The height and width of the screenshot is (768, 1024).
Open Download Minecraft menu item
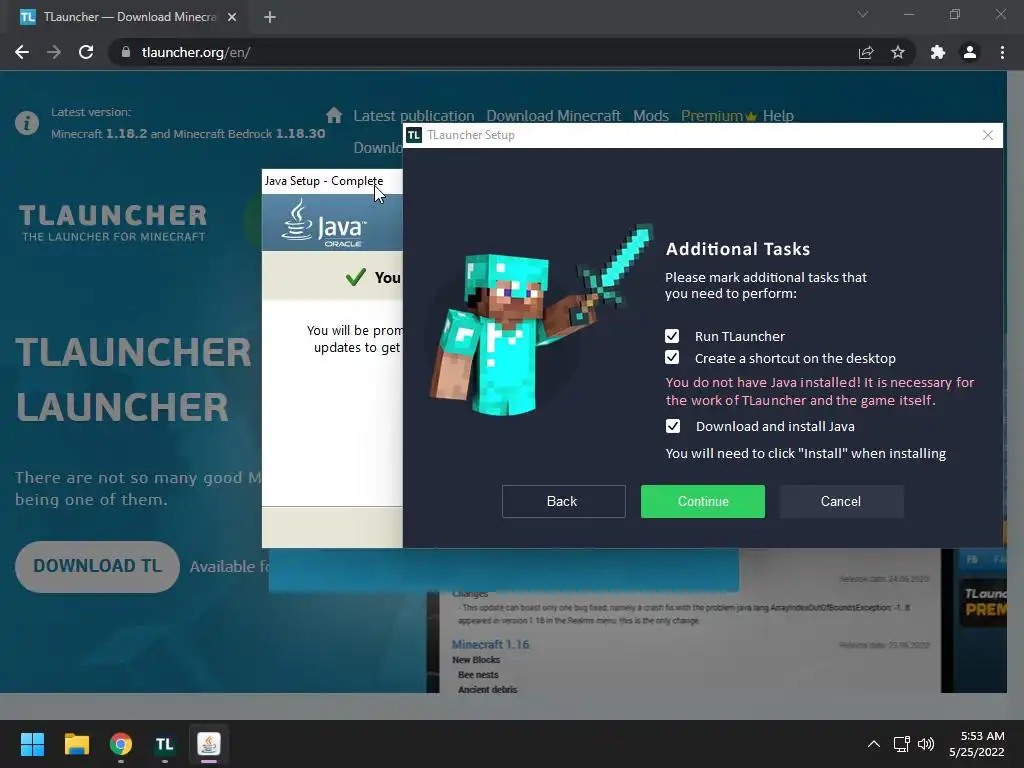pos(553,116)
